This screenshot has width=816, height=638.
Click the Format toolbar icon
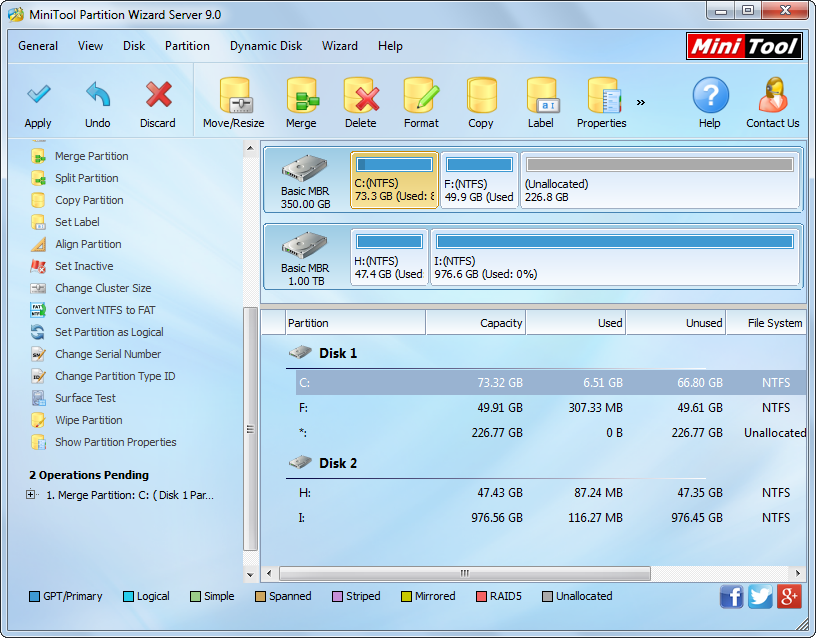click(x=422, y=95)
